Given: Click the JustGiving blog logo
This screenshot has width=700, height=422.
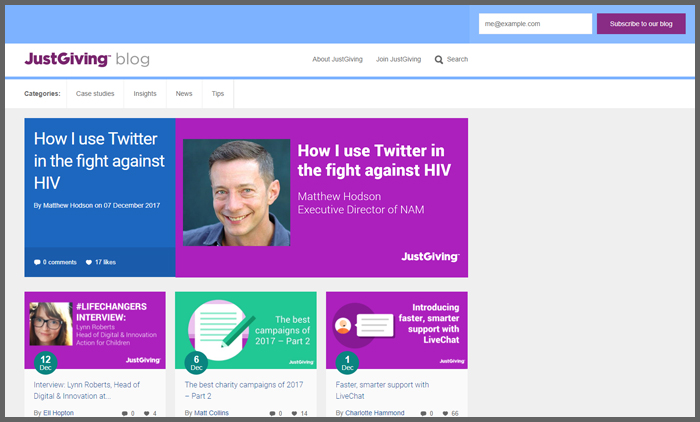Looking at the screenshot, I should tap(87, 59).
